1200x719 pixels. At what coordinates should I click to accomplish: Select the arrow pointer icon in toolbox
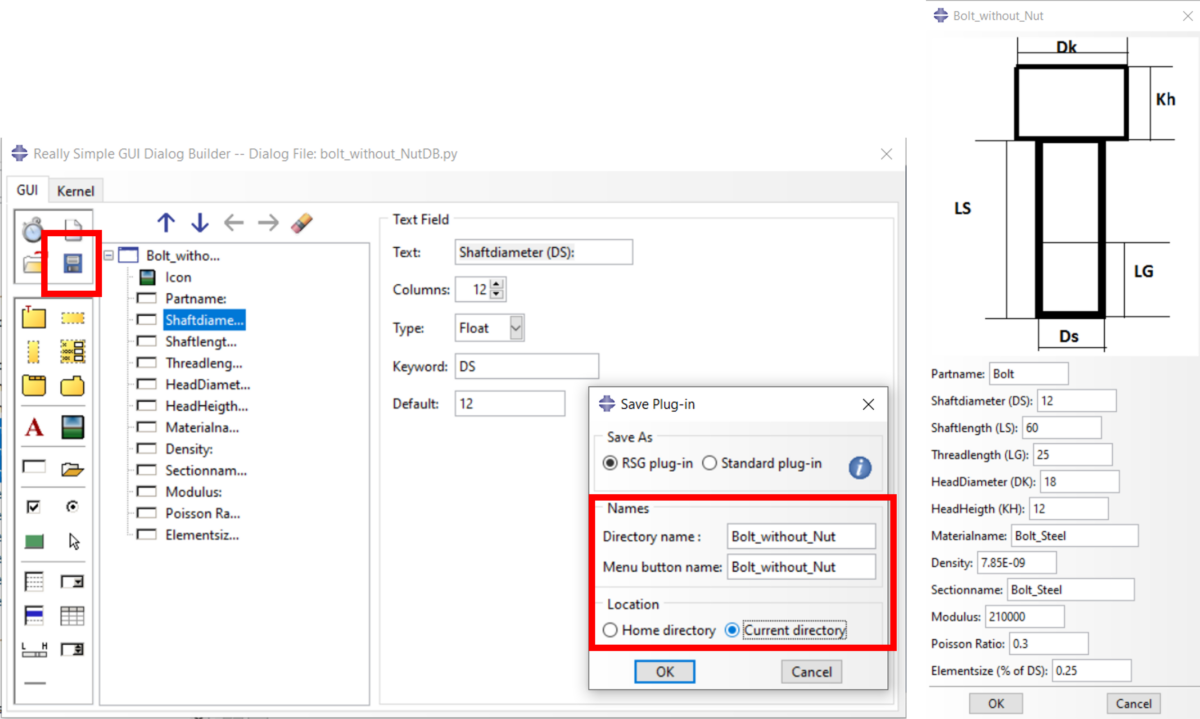(x=75, y=541)
